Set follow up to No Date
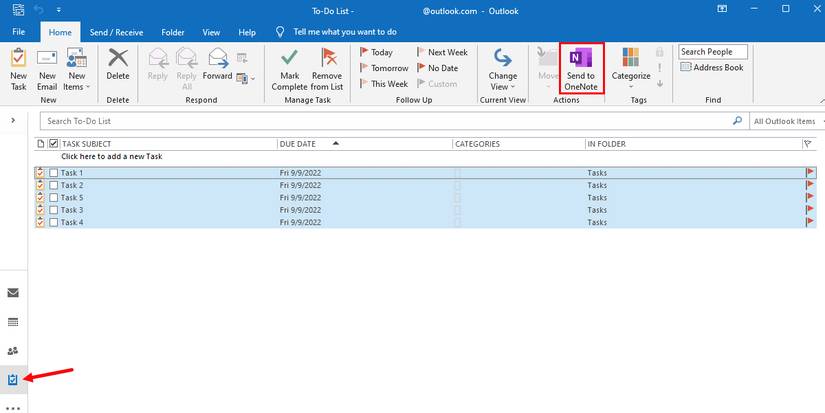This screenshot has height=413, width=825. (x=437, y=68)
